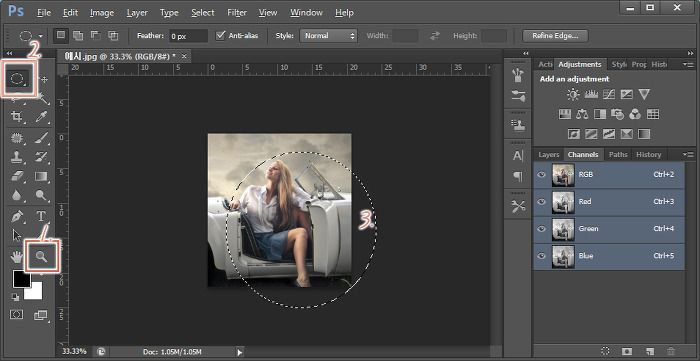Open the tool preset picker arrow
The height and width of the screenshot is (361, 700).
pyautogui.click(x=41, y=36)
